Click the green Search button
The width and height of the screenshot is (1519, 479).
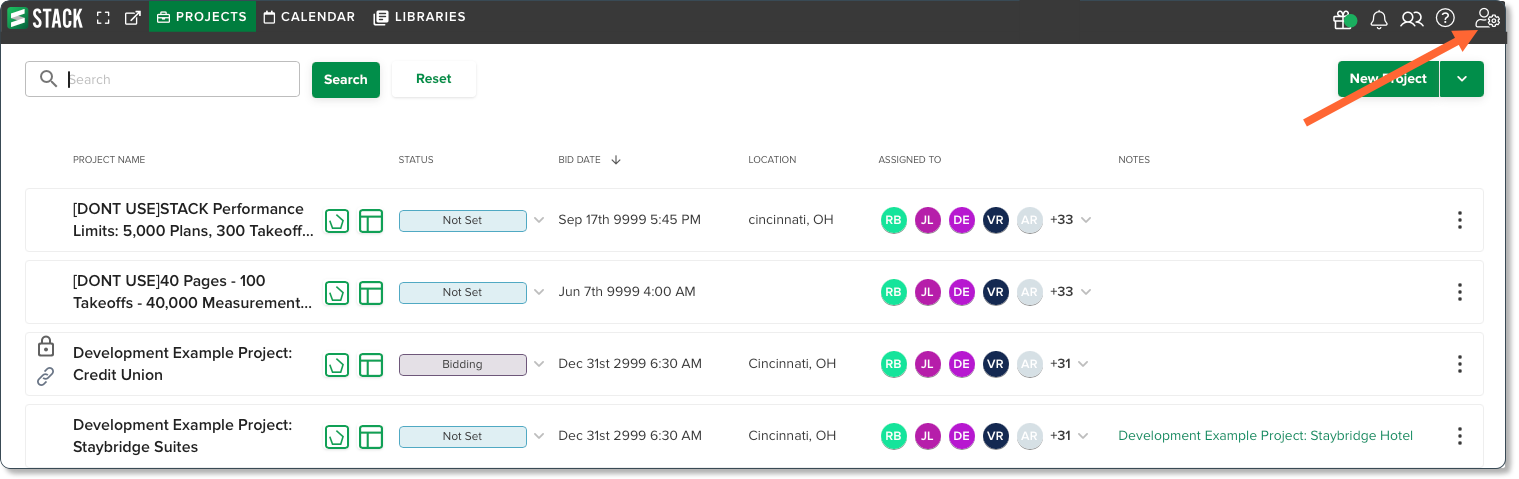(346, 79)
